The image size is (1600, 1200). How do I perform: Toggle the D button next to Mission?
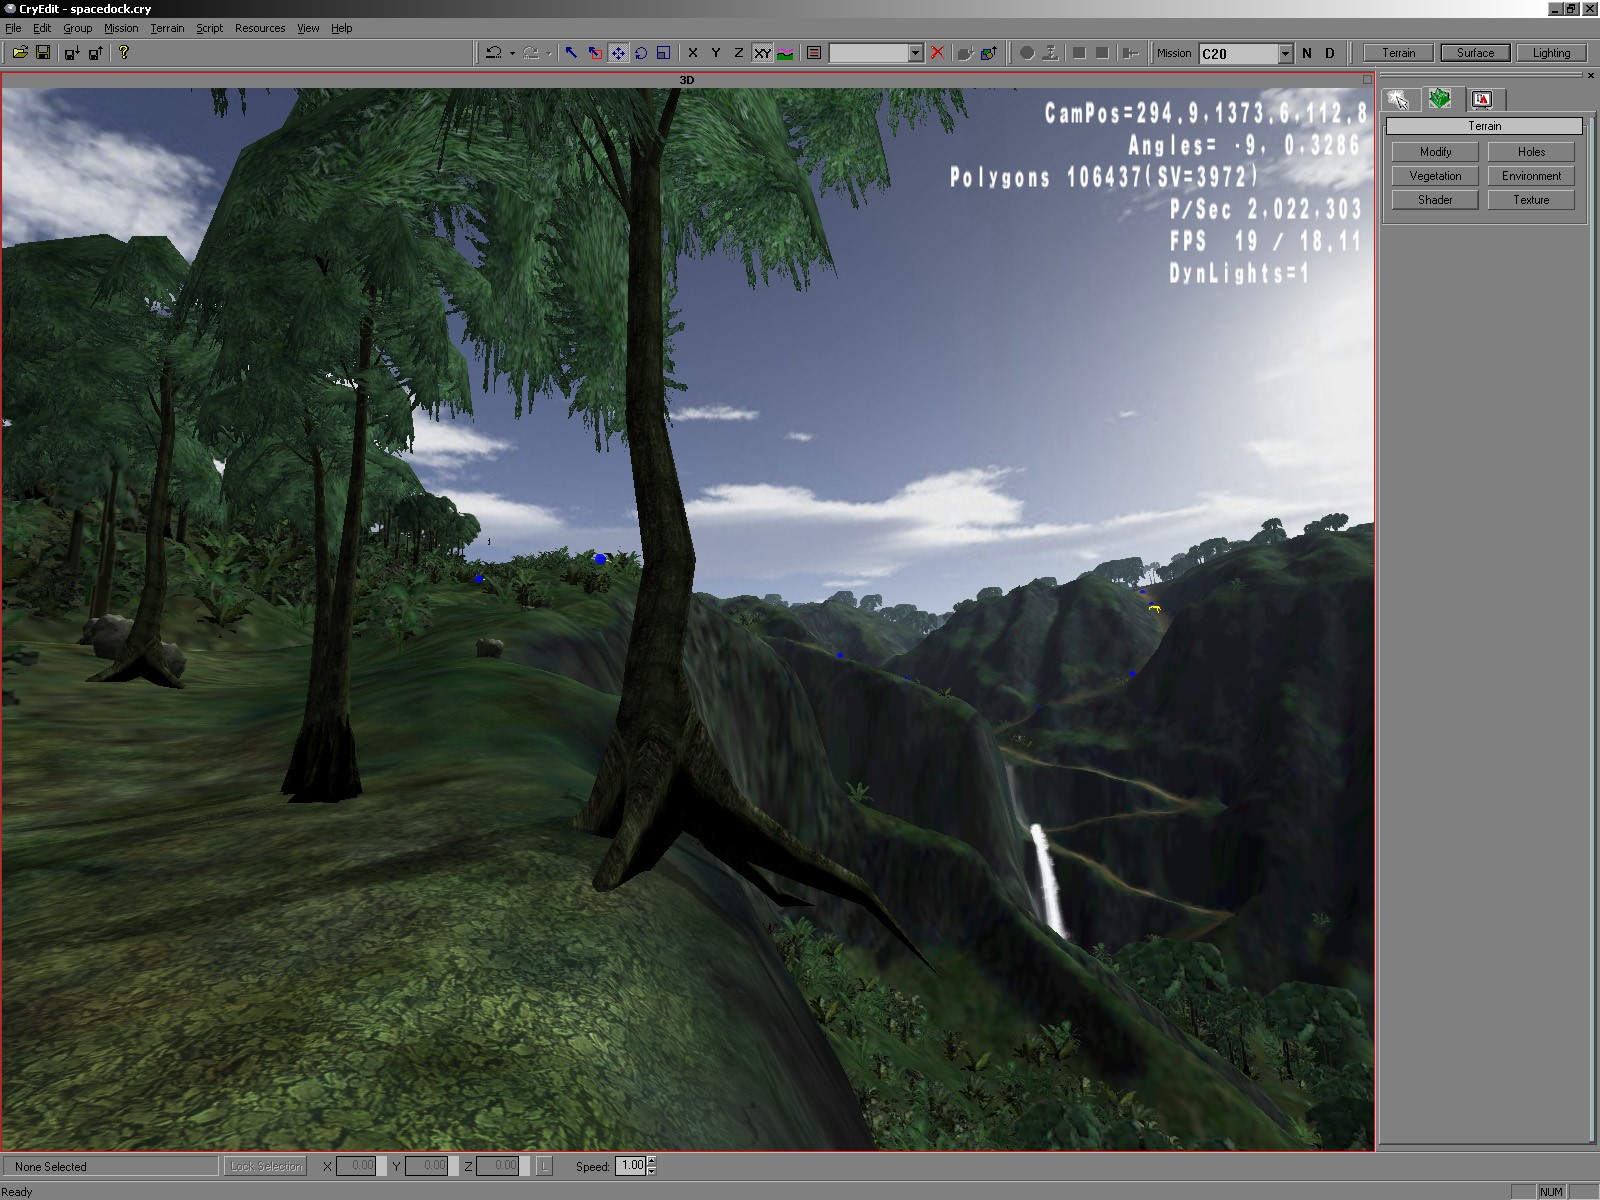click(x=1330, y=53)
